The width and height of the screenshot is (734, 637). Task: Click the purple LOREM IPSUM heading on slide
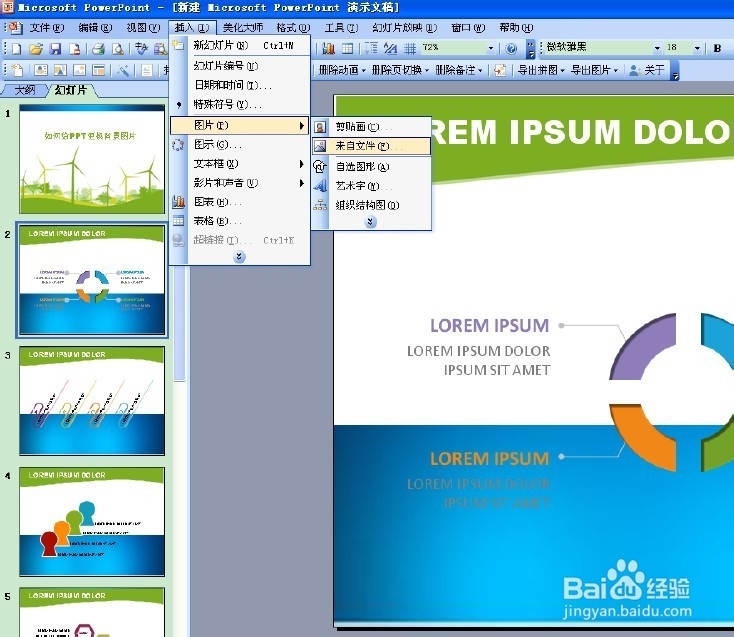coord(489,325)
